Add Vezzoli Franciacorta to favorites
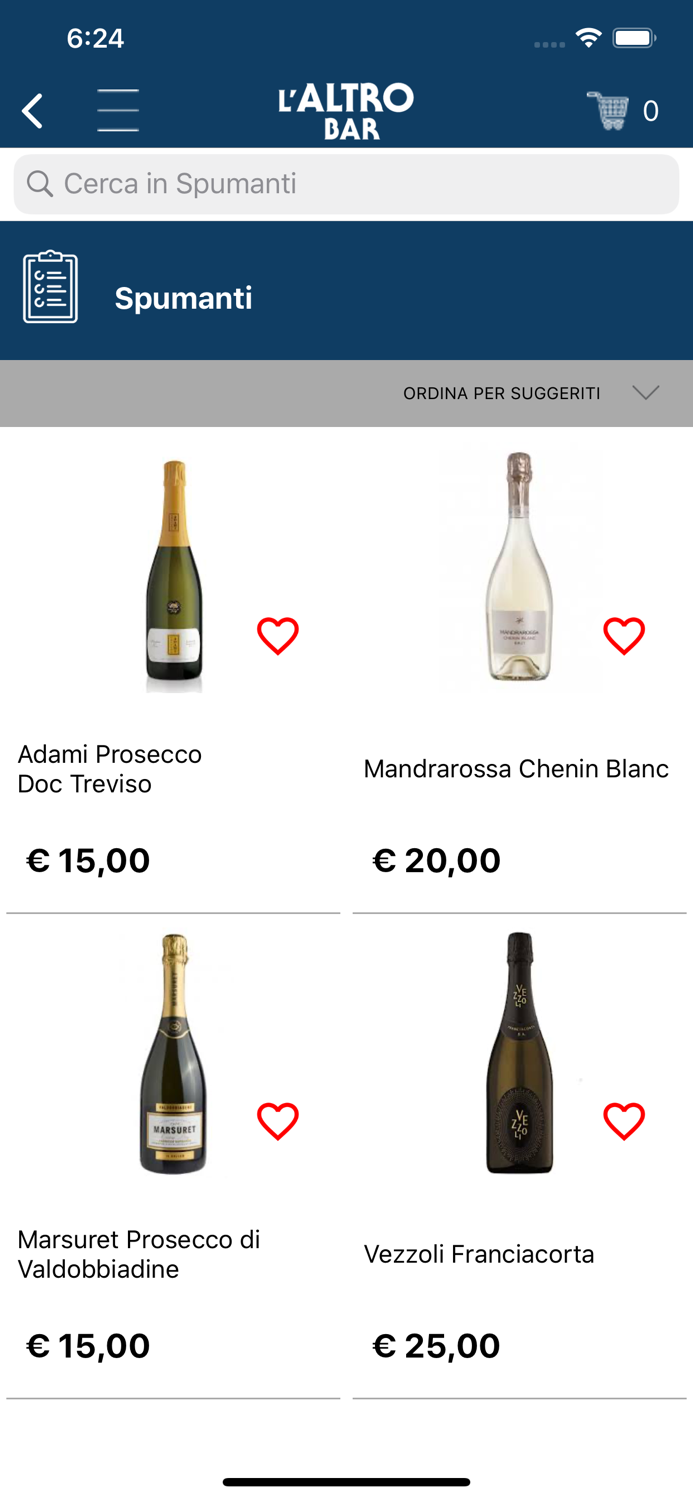 click(624, 1121)
